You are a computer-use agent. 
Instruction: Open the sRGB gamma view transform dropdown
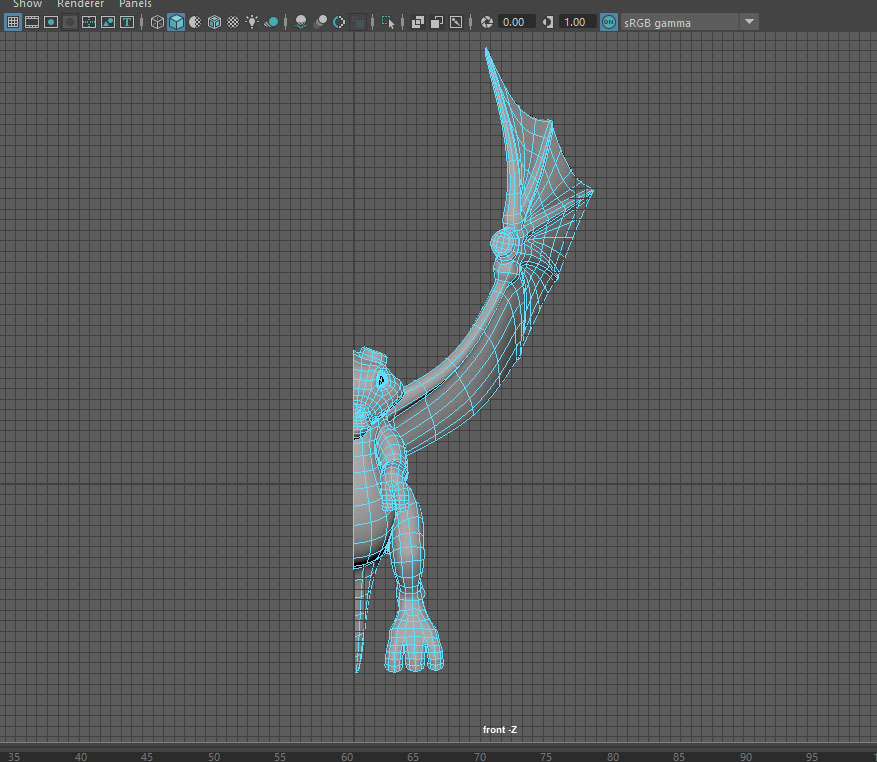click(680, 22)
